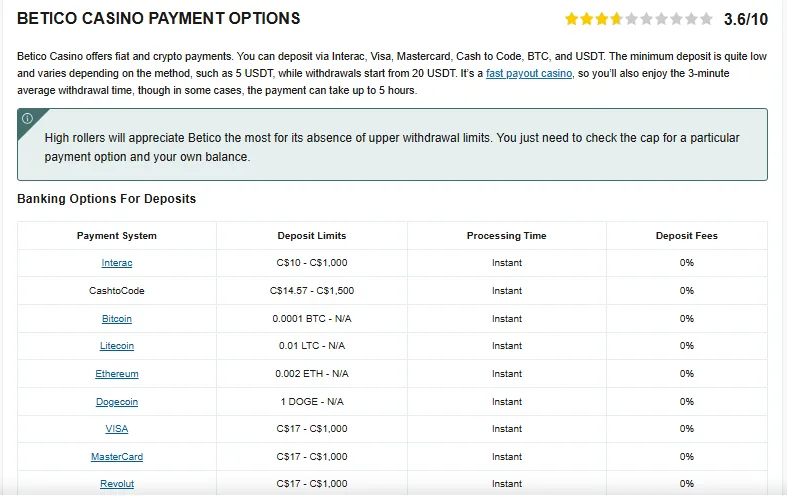Click the 0% fee in Revolut row
Screen dimensions: 787x496
coord(687,484)
